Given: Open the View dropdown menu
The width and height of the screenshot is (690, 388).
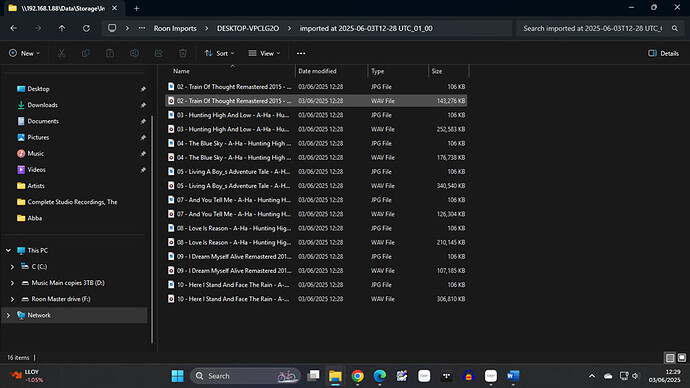Looking at the screenshot, I should [x=264, y=53].
